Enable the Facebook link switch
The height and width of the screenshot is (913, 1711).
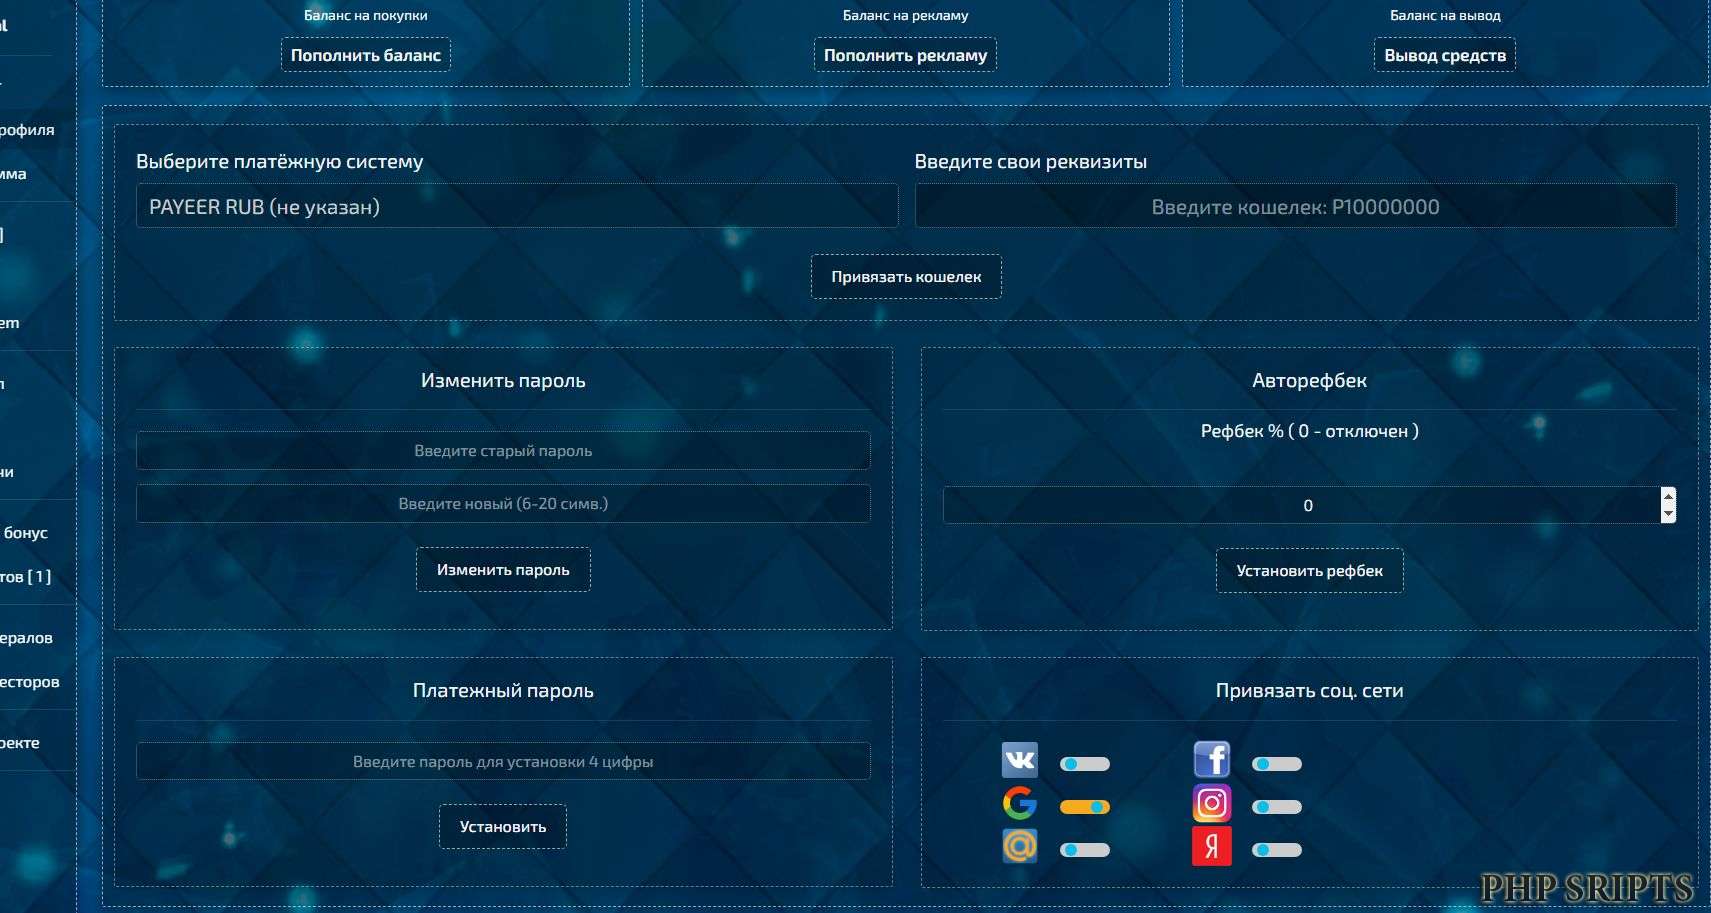coord(1276,764)
